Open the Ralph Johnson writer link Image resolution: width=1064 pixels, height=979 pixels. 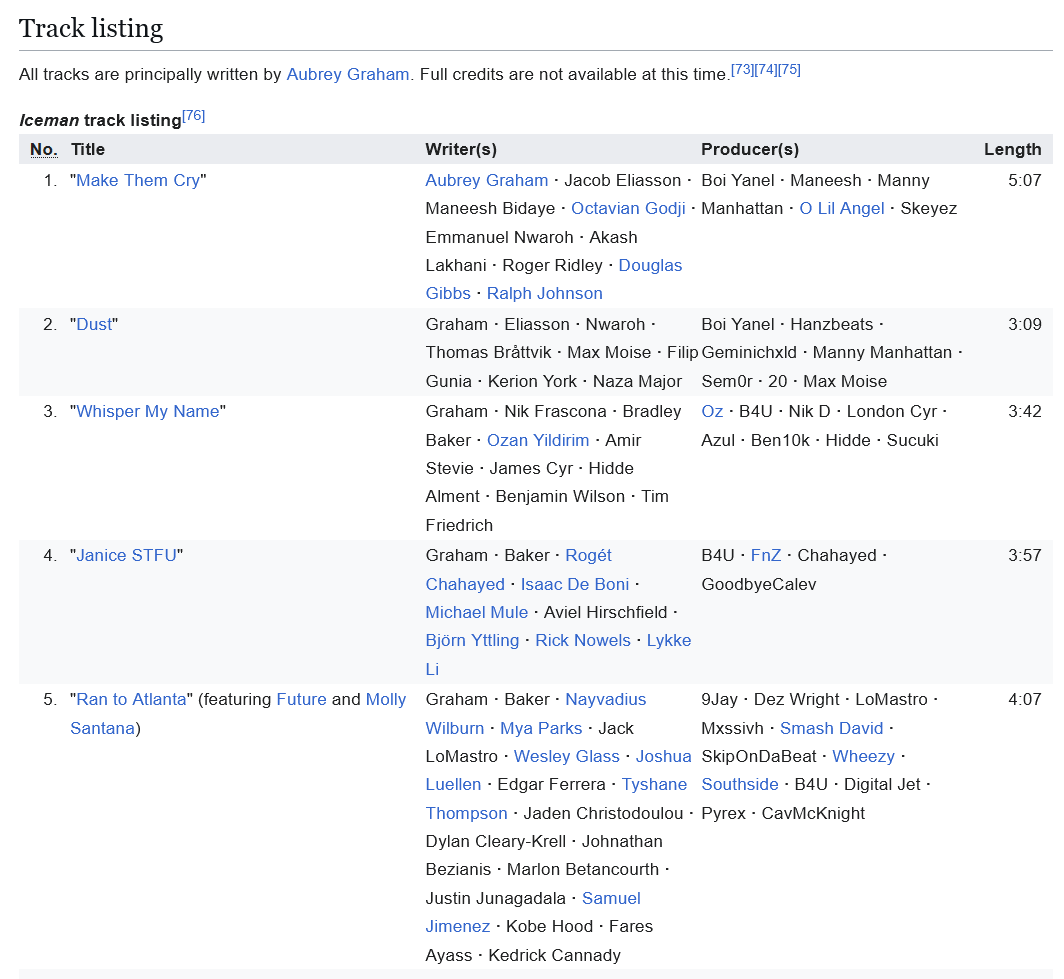point(544,293)
